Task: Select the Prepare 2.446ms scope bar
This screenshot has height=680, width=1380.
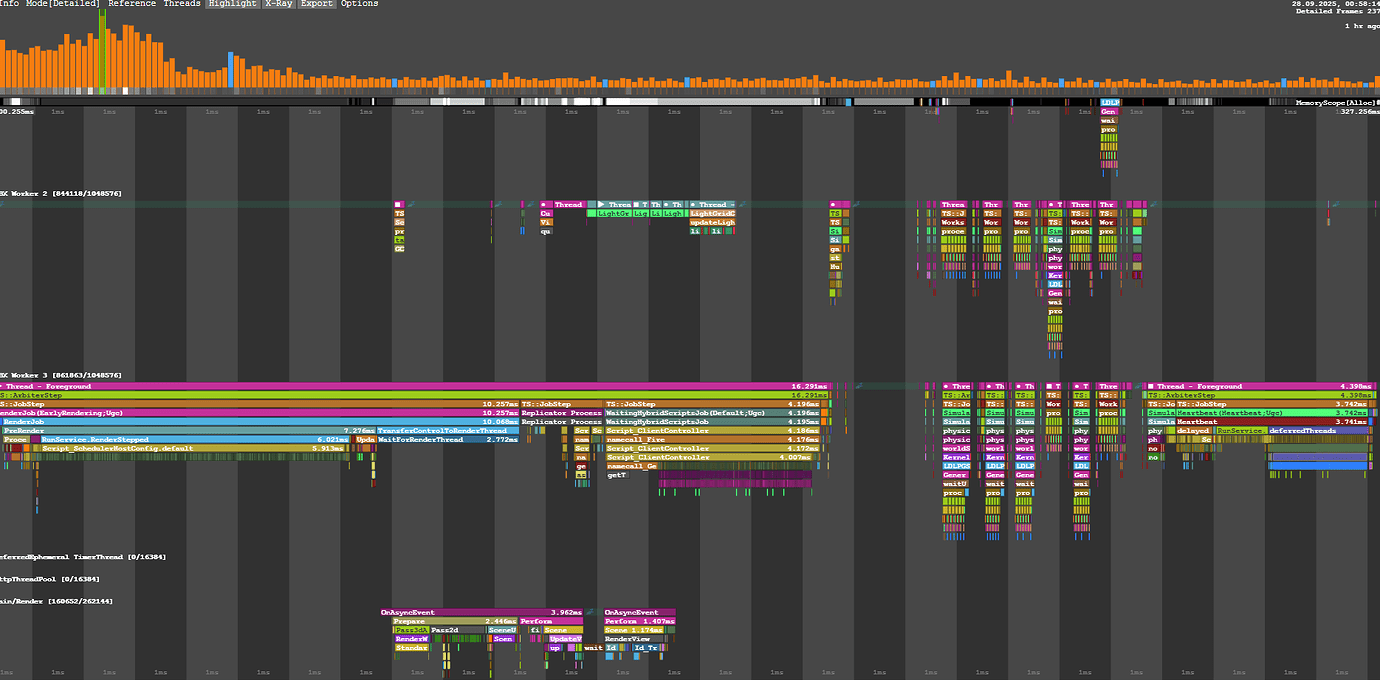Action: pos(455,621)
